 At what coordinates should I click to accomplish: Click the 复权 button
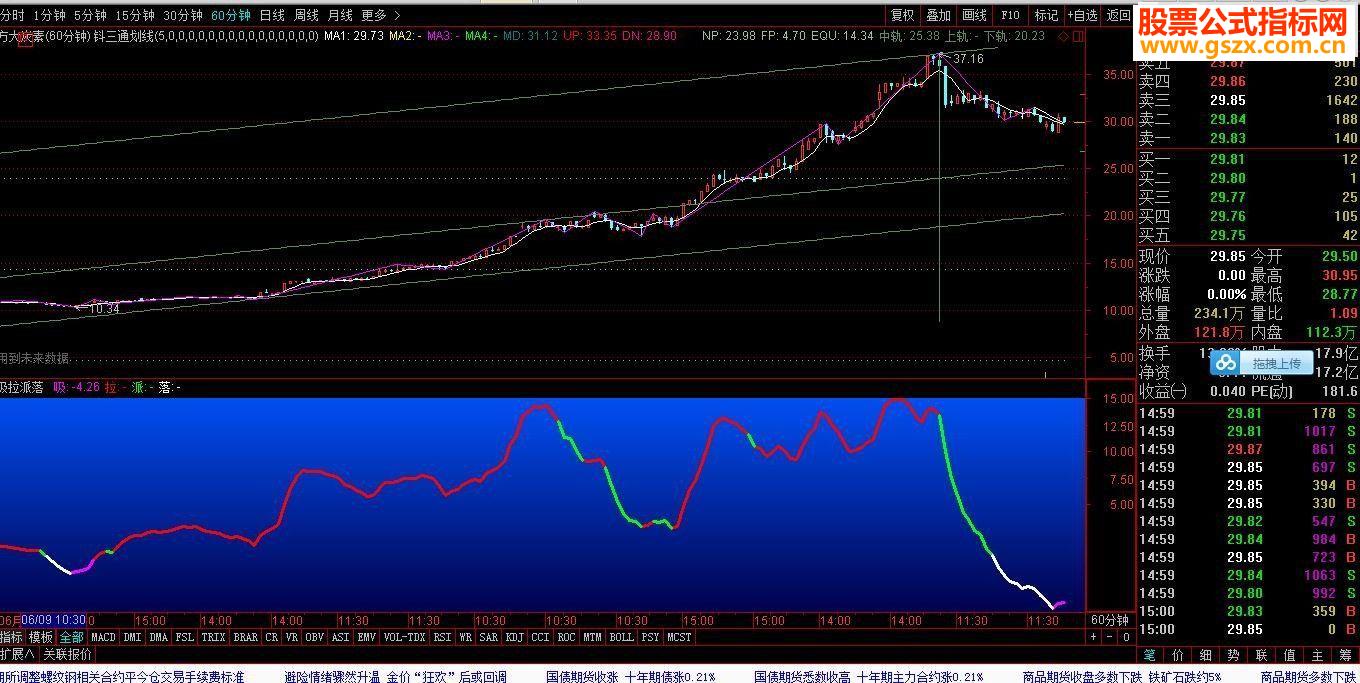tap(903, 15)
